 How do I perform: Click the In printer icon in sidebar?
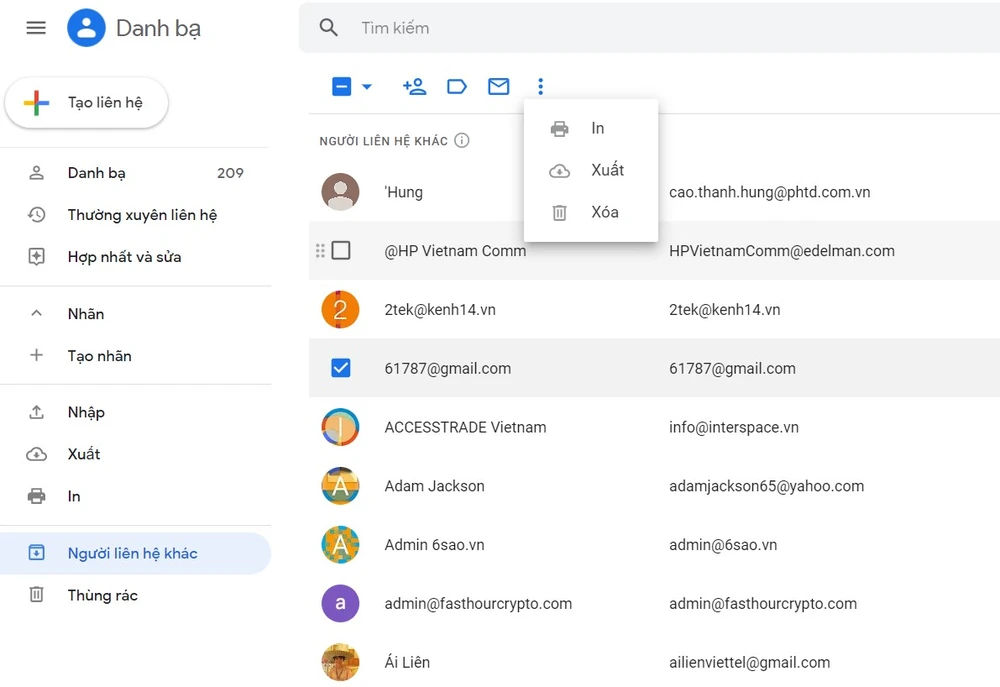pos(37,495)
